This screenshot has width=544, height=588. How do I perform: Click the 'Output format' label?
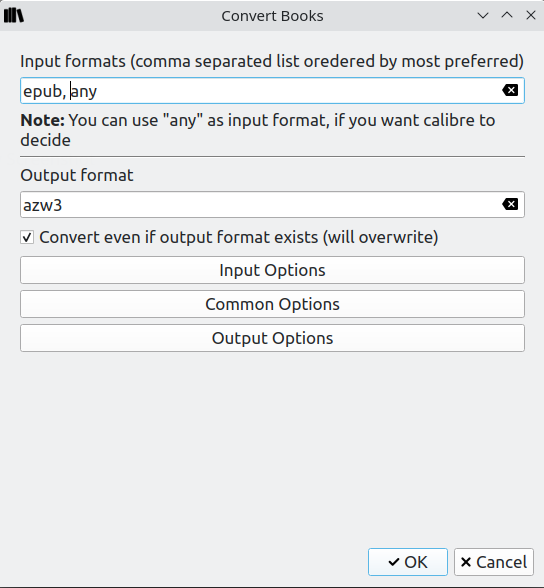point(77,176)
